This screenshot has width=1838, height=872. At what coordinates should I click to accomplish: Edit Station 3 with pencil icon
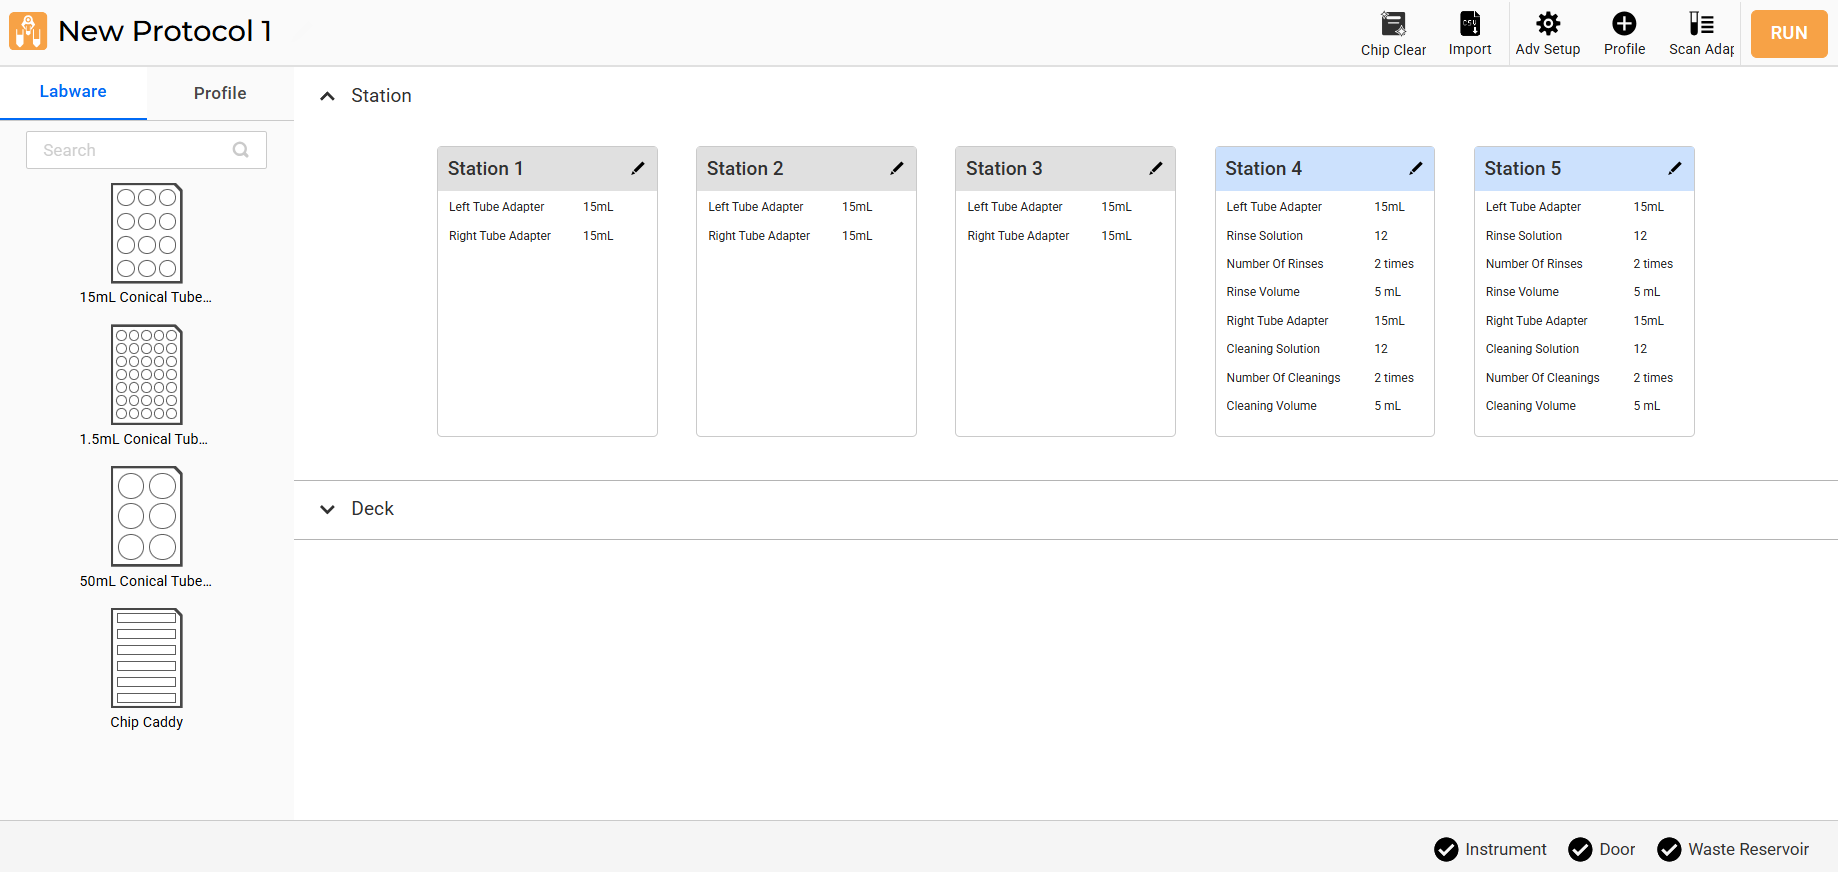coord(1156,168)
